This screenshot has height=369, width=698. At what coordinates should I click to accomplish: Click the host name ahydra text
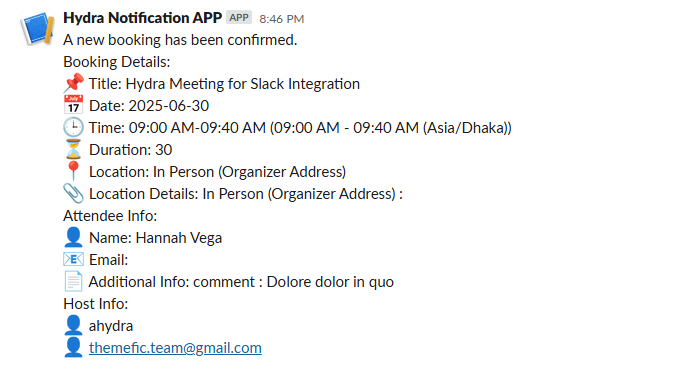pyautogui.click(x=111, y=326)
